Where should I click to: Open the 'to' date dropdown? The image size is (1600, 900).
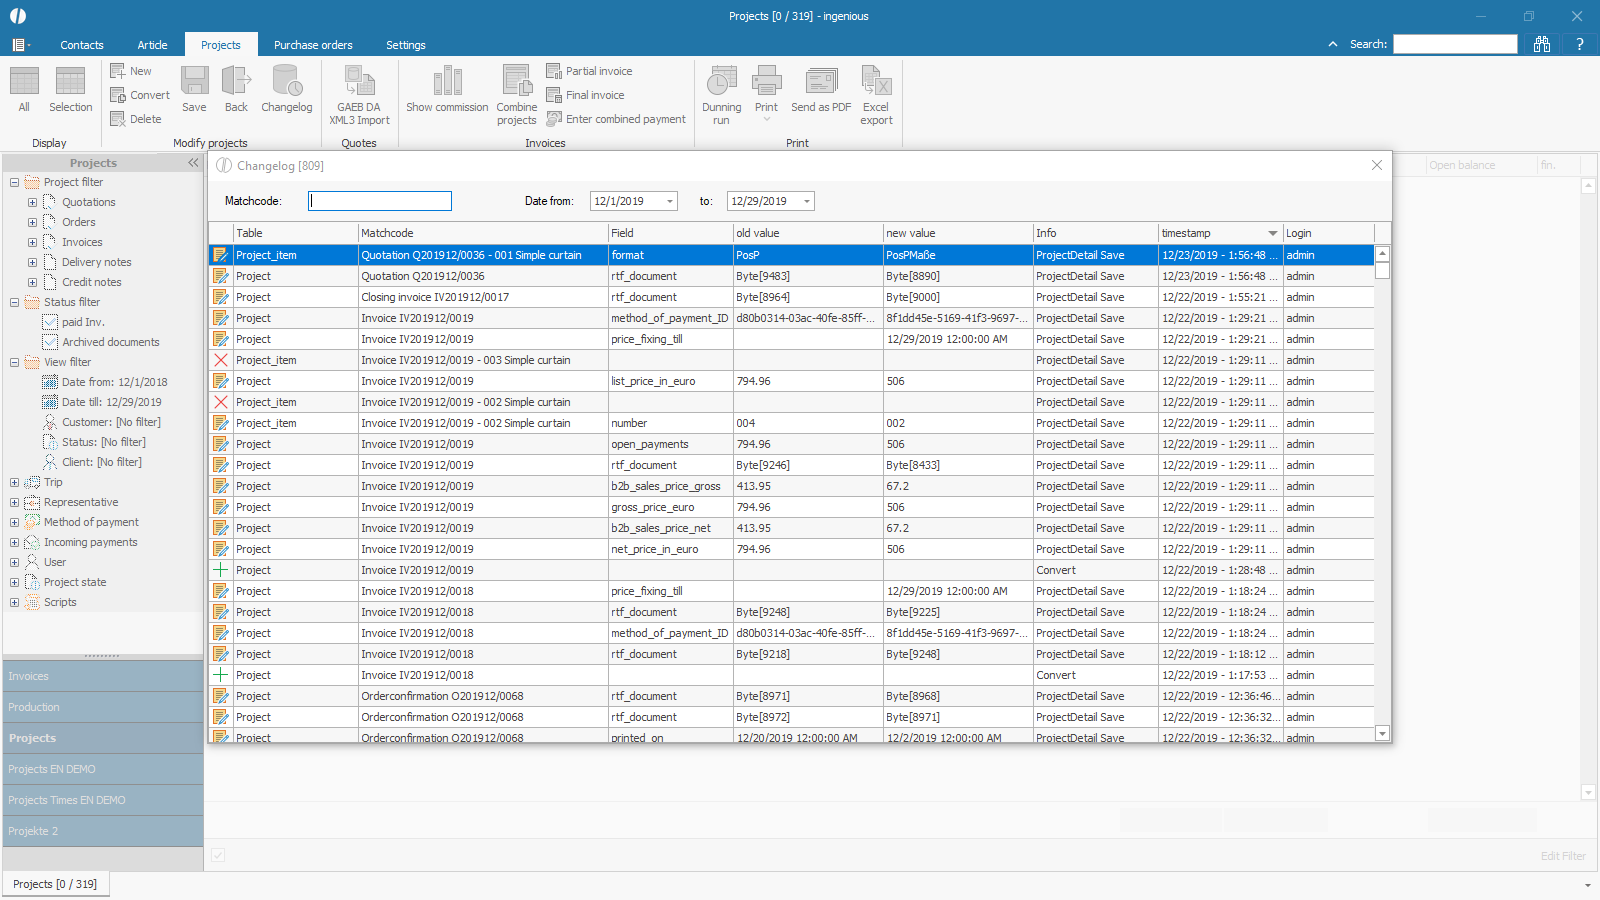[807, 201]
